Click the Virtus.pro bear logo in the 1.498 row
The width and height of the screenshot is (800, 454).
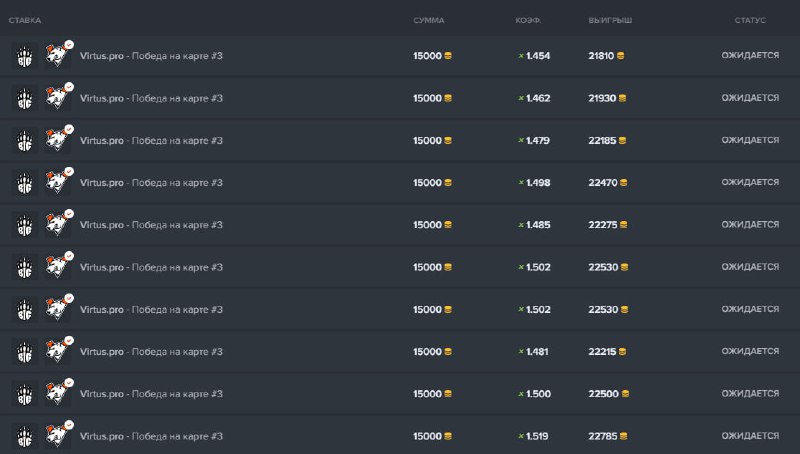coord(58,183)
